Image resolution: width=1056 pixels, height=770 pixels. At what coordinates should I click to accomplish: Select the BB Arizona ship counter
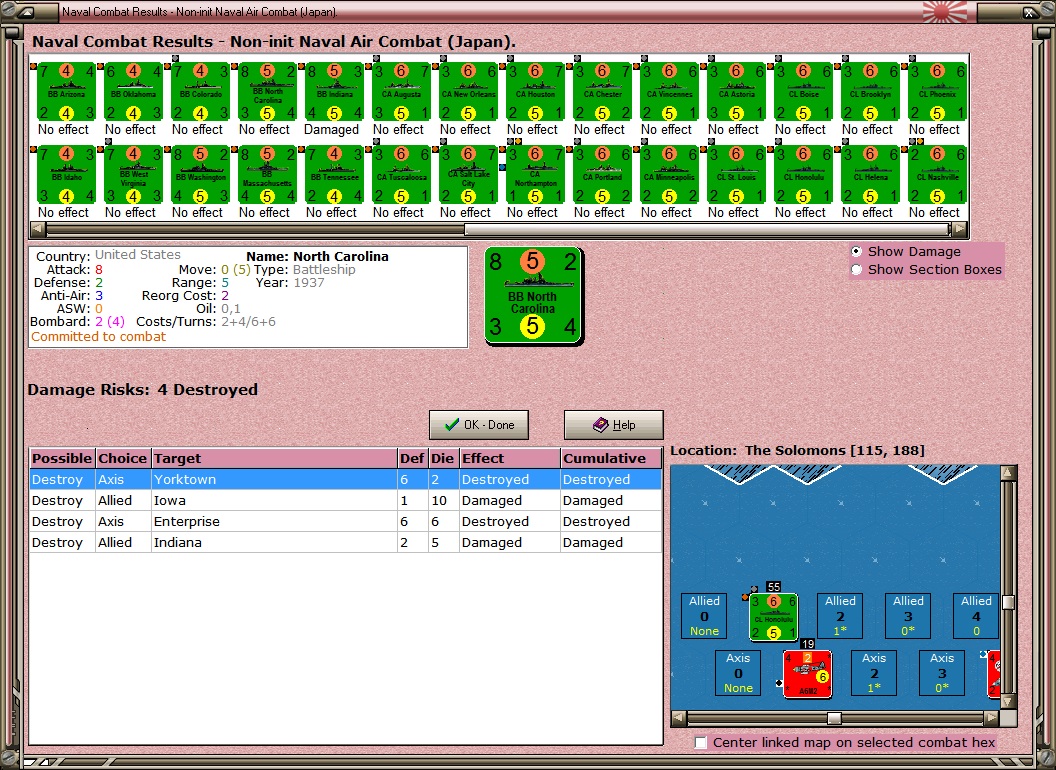(66, 92)
